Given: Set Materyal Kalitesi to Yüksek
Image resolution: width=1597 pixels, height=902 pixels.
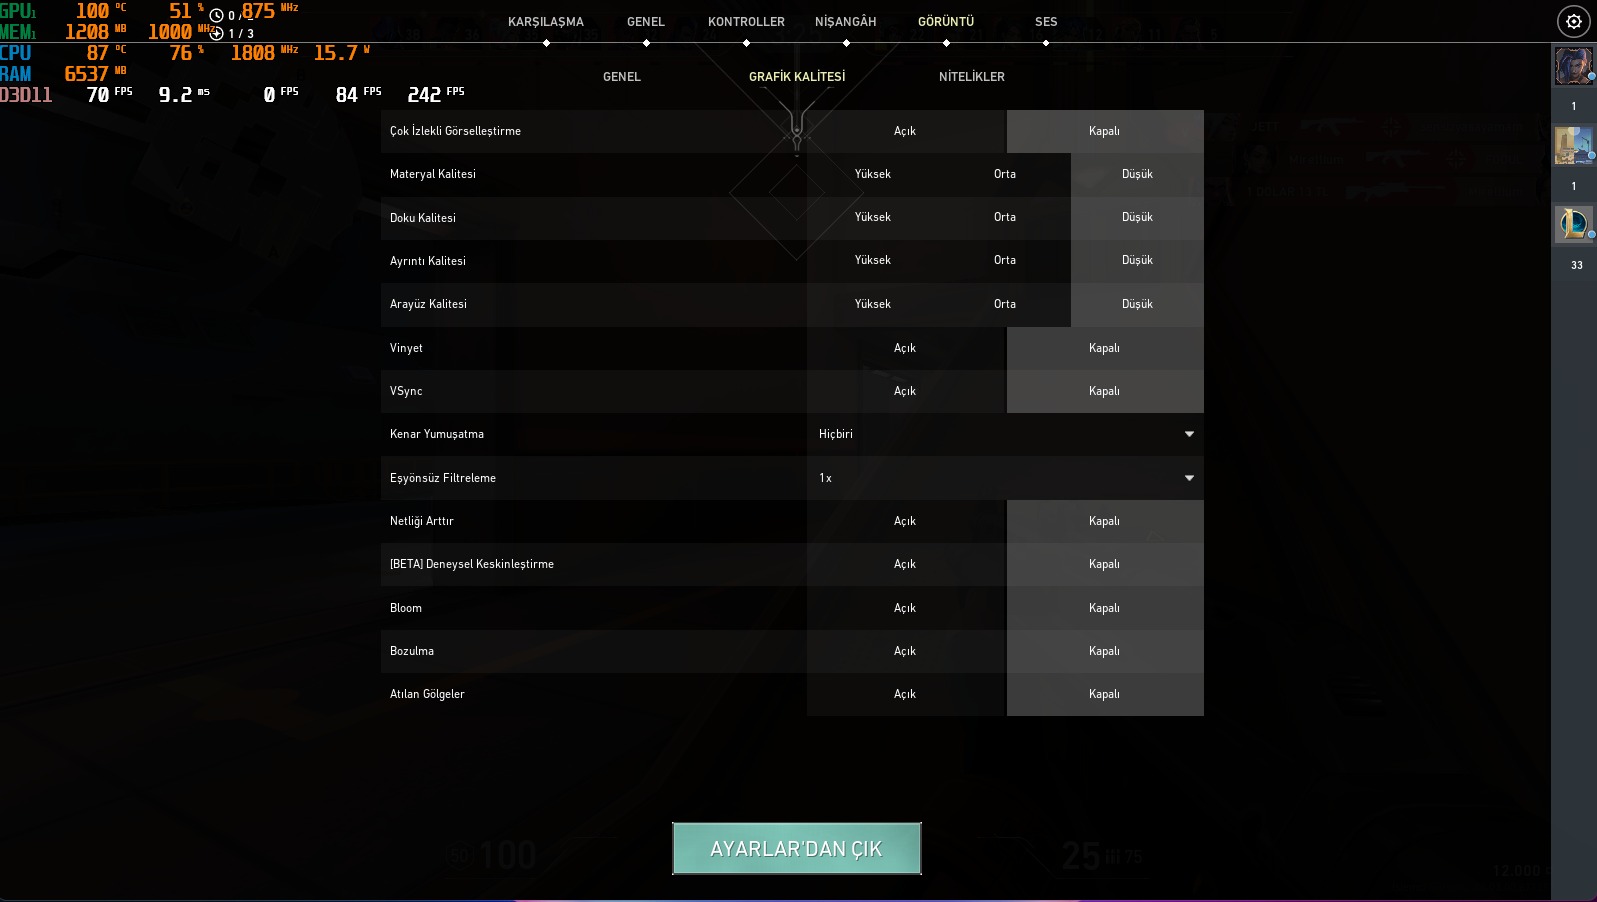Looking at the screenshot, I should pos(872,174).
